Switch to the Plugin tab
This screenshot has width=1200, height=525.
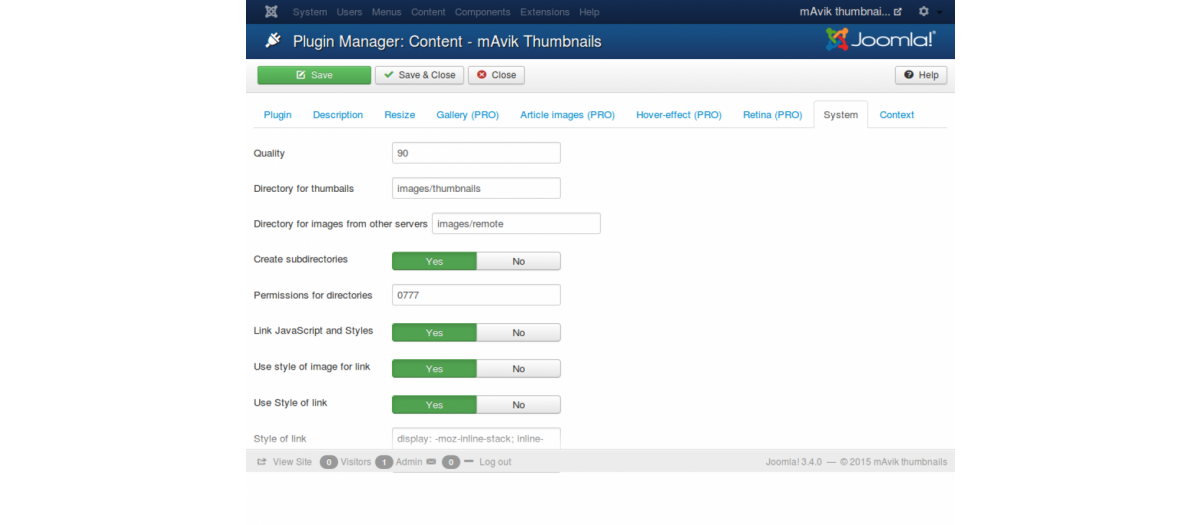(x=278, y=115)
